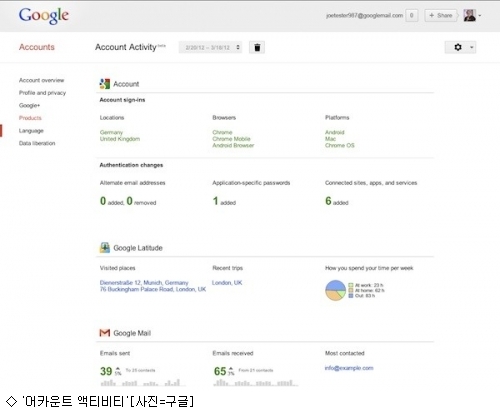Viewport: 500px width, 413px height.
Task: Click Mac platform entry
Action: coord(330,139)
